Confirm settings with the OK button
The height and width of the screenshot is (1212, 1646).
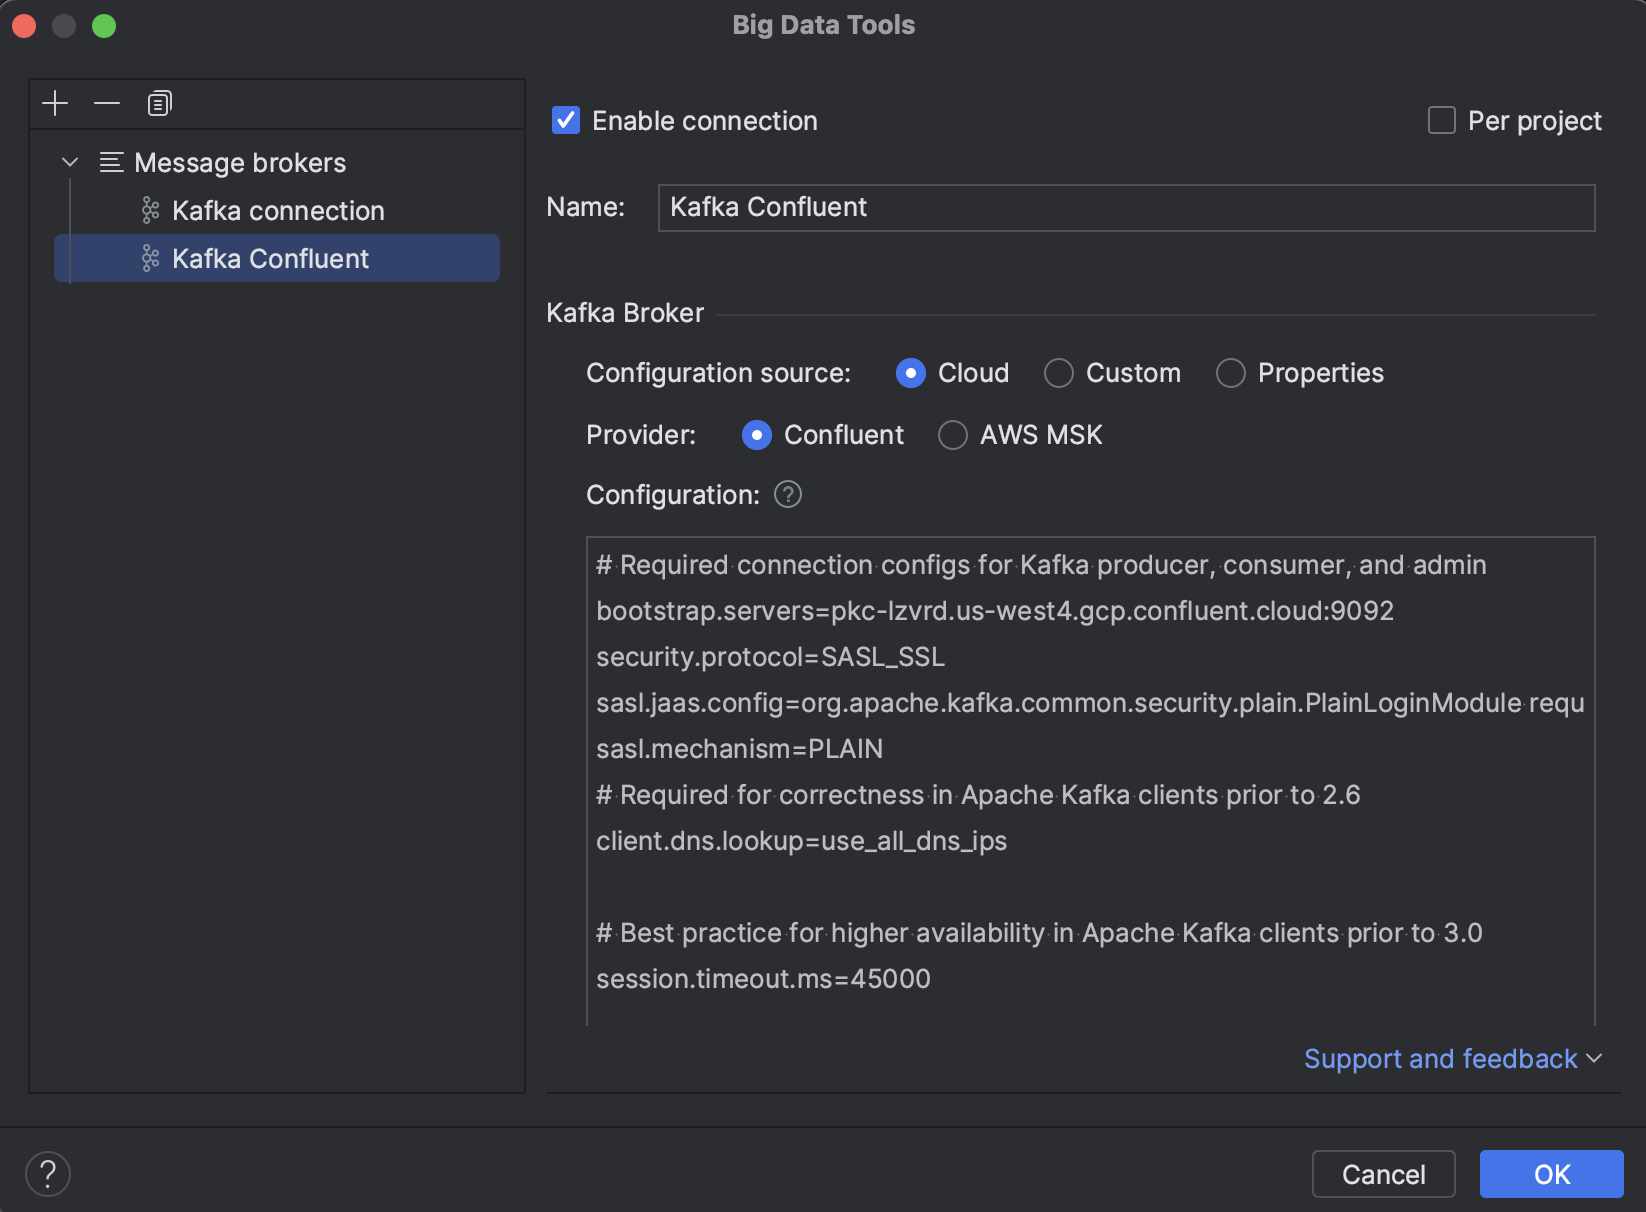point(1551,1174)
